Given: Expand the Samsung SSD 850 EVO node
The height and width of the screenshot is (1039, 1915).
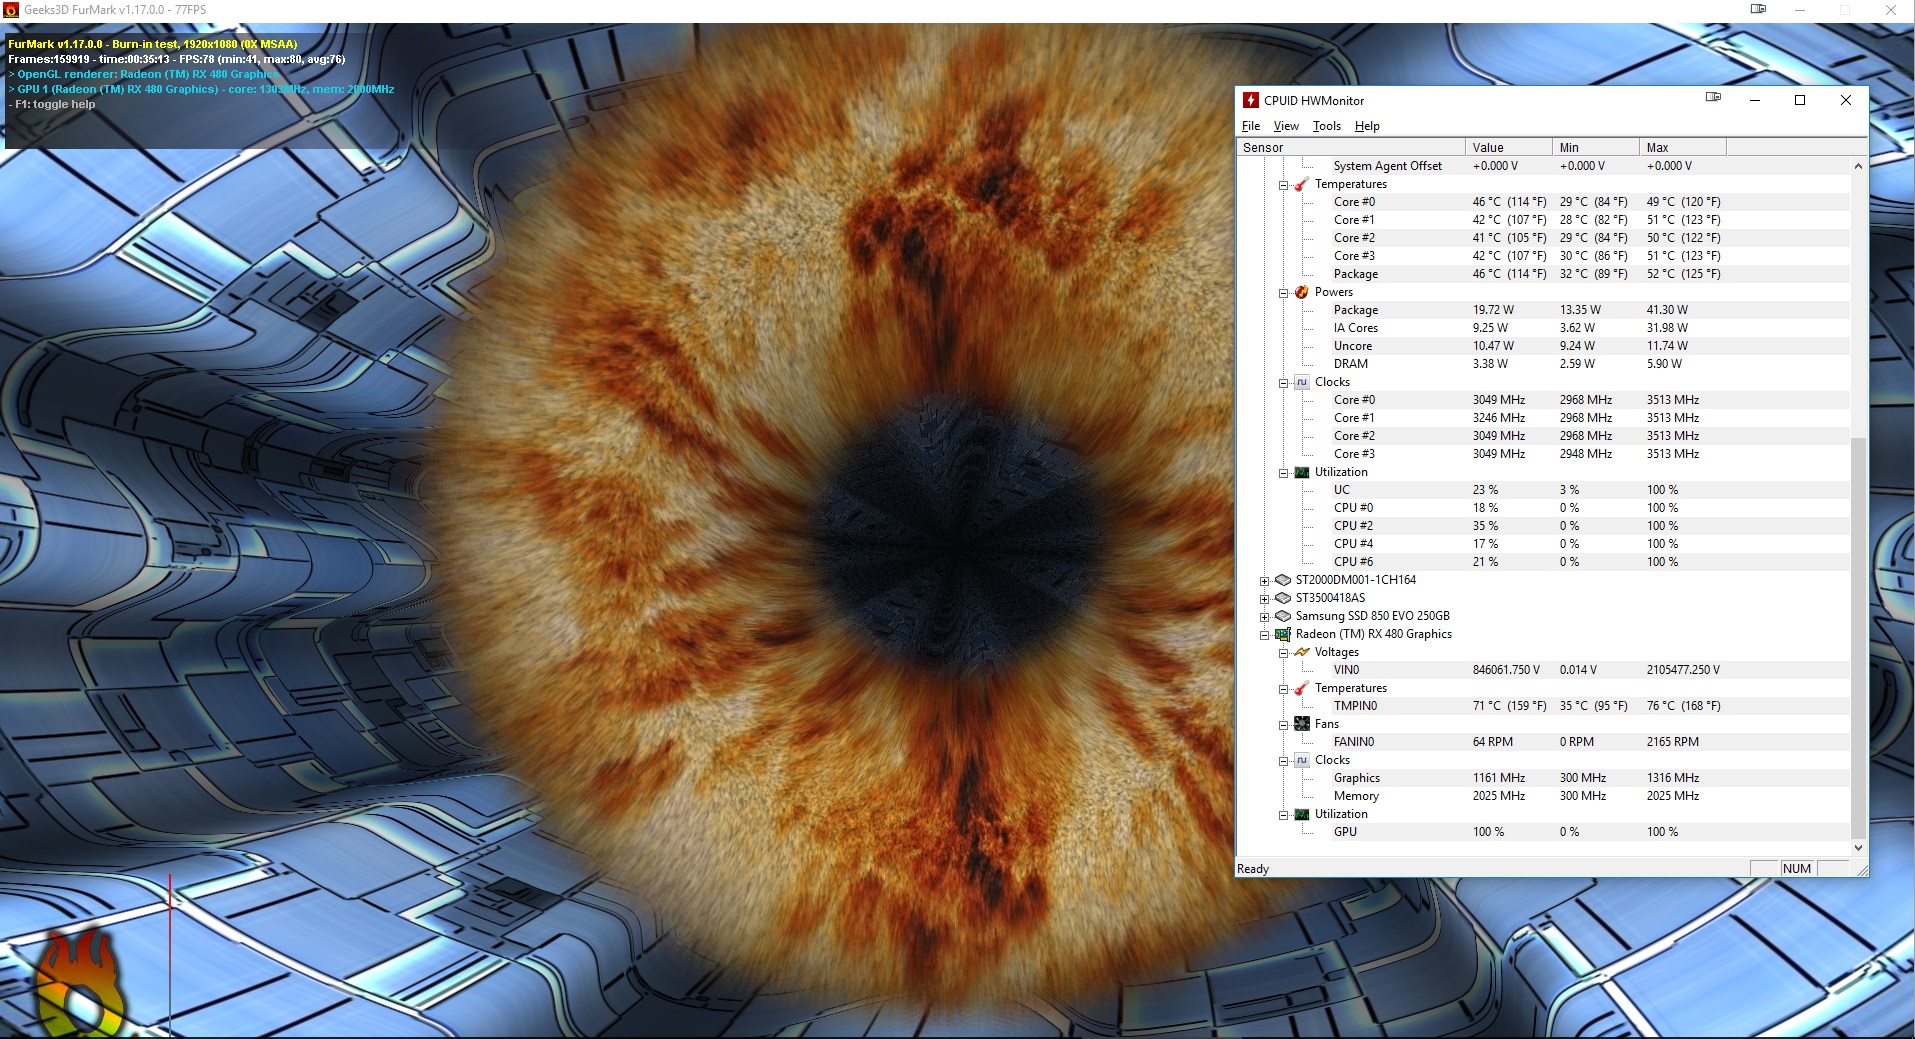Looking at the screenshot, I should tap(1265, 616).
